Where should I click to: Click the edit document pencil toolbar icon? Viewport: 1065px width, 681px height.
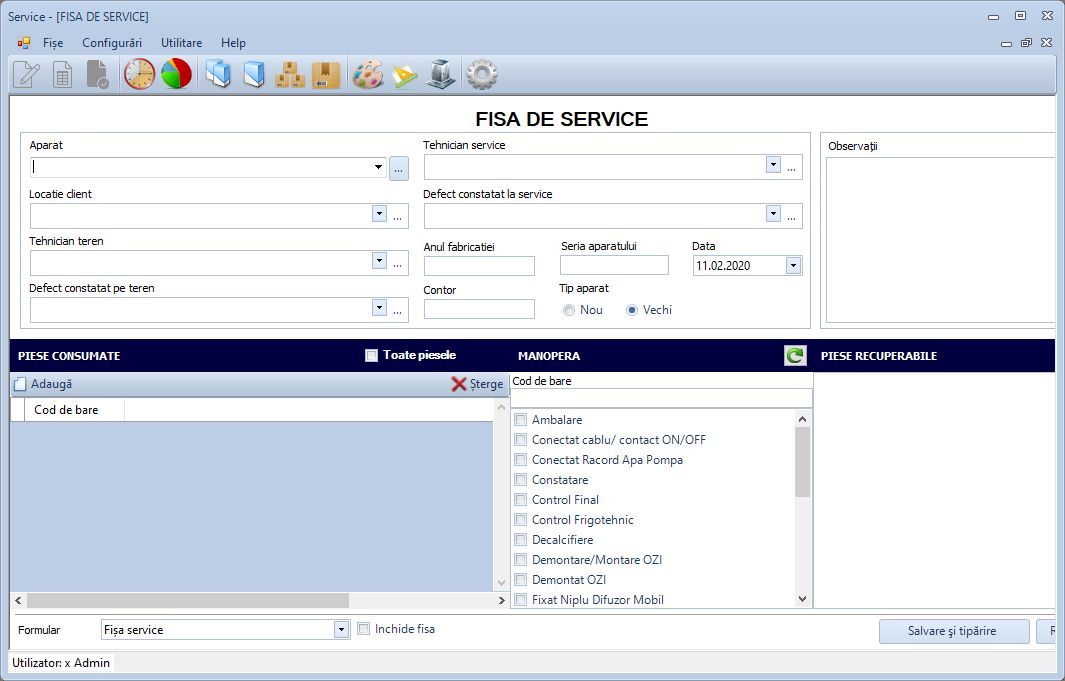pos(26,75)
